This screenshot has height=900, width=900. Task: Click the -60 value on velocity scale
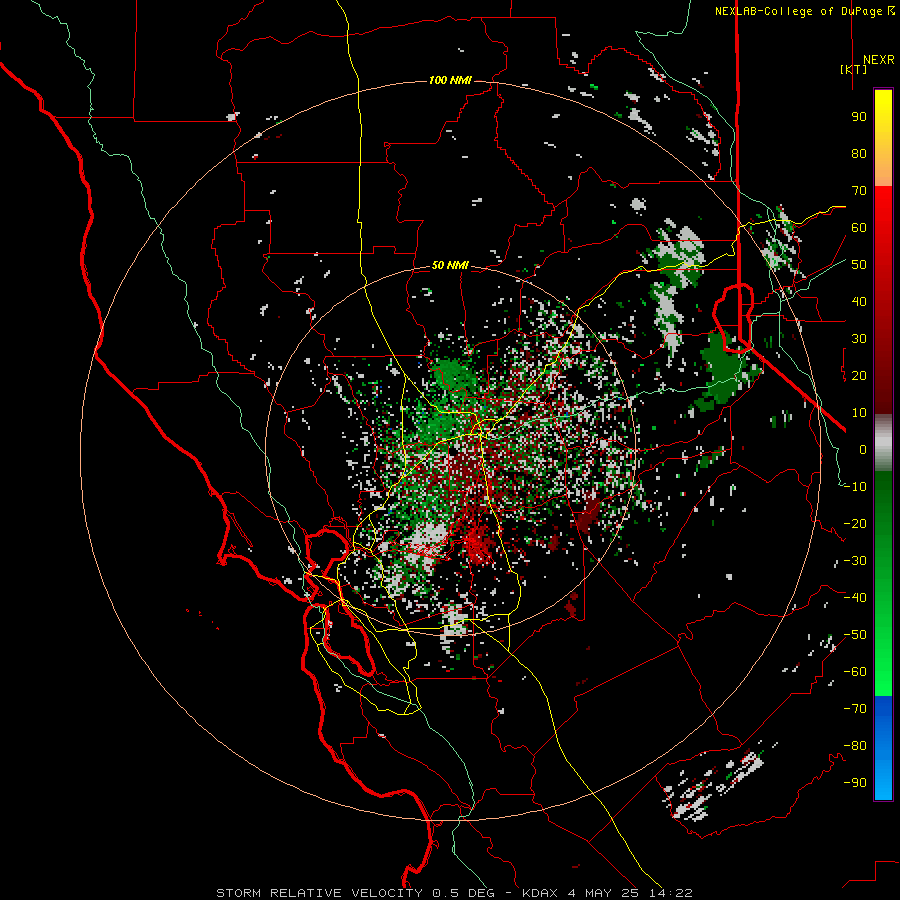855,672
